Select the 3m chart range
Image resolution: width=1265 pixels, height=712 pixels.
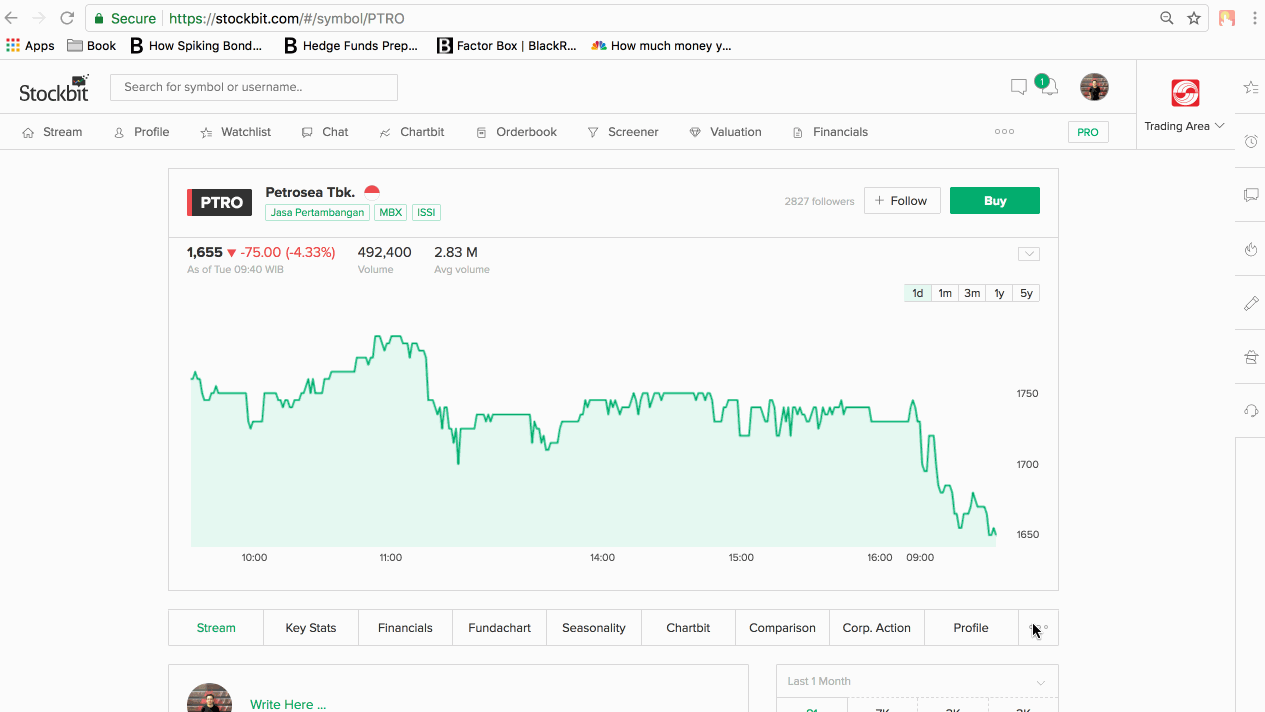coord(972,293)
